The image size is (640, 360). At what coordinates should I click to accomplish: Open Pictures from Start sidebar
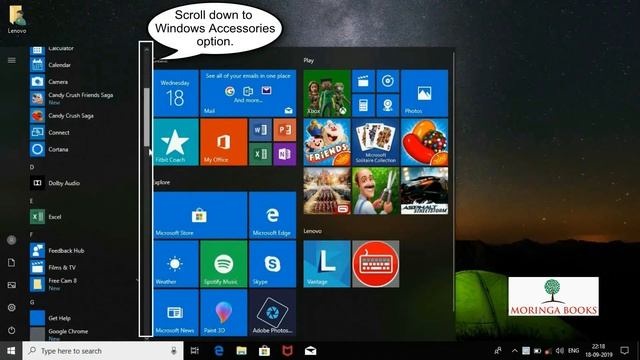(11, 285)
